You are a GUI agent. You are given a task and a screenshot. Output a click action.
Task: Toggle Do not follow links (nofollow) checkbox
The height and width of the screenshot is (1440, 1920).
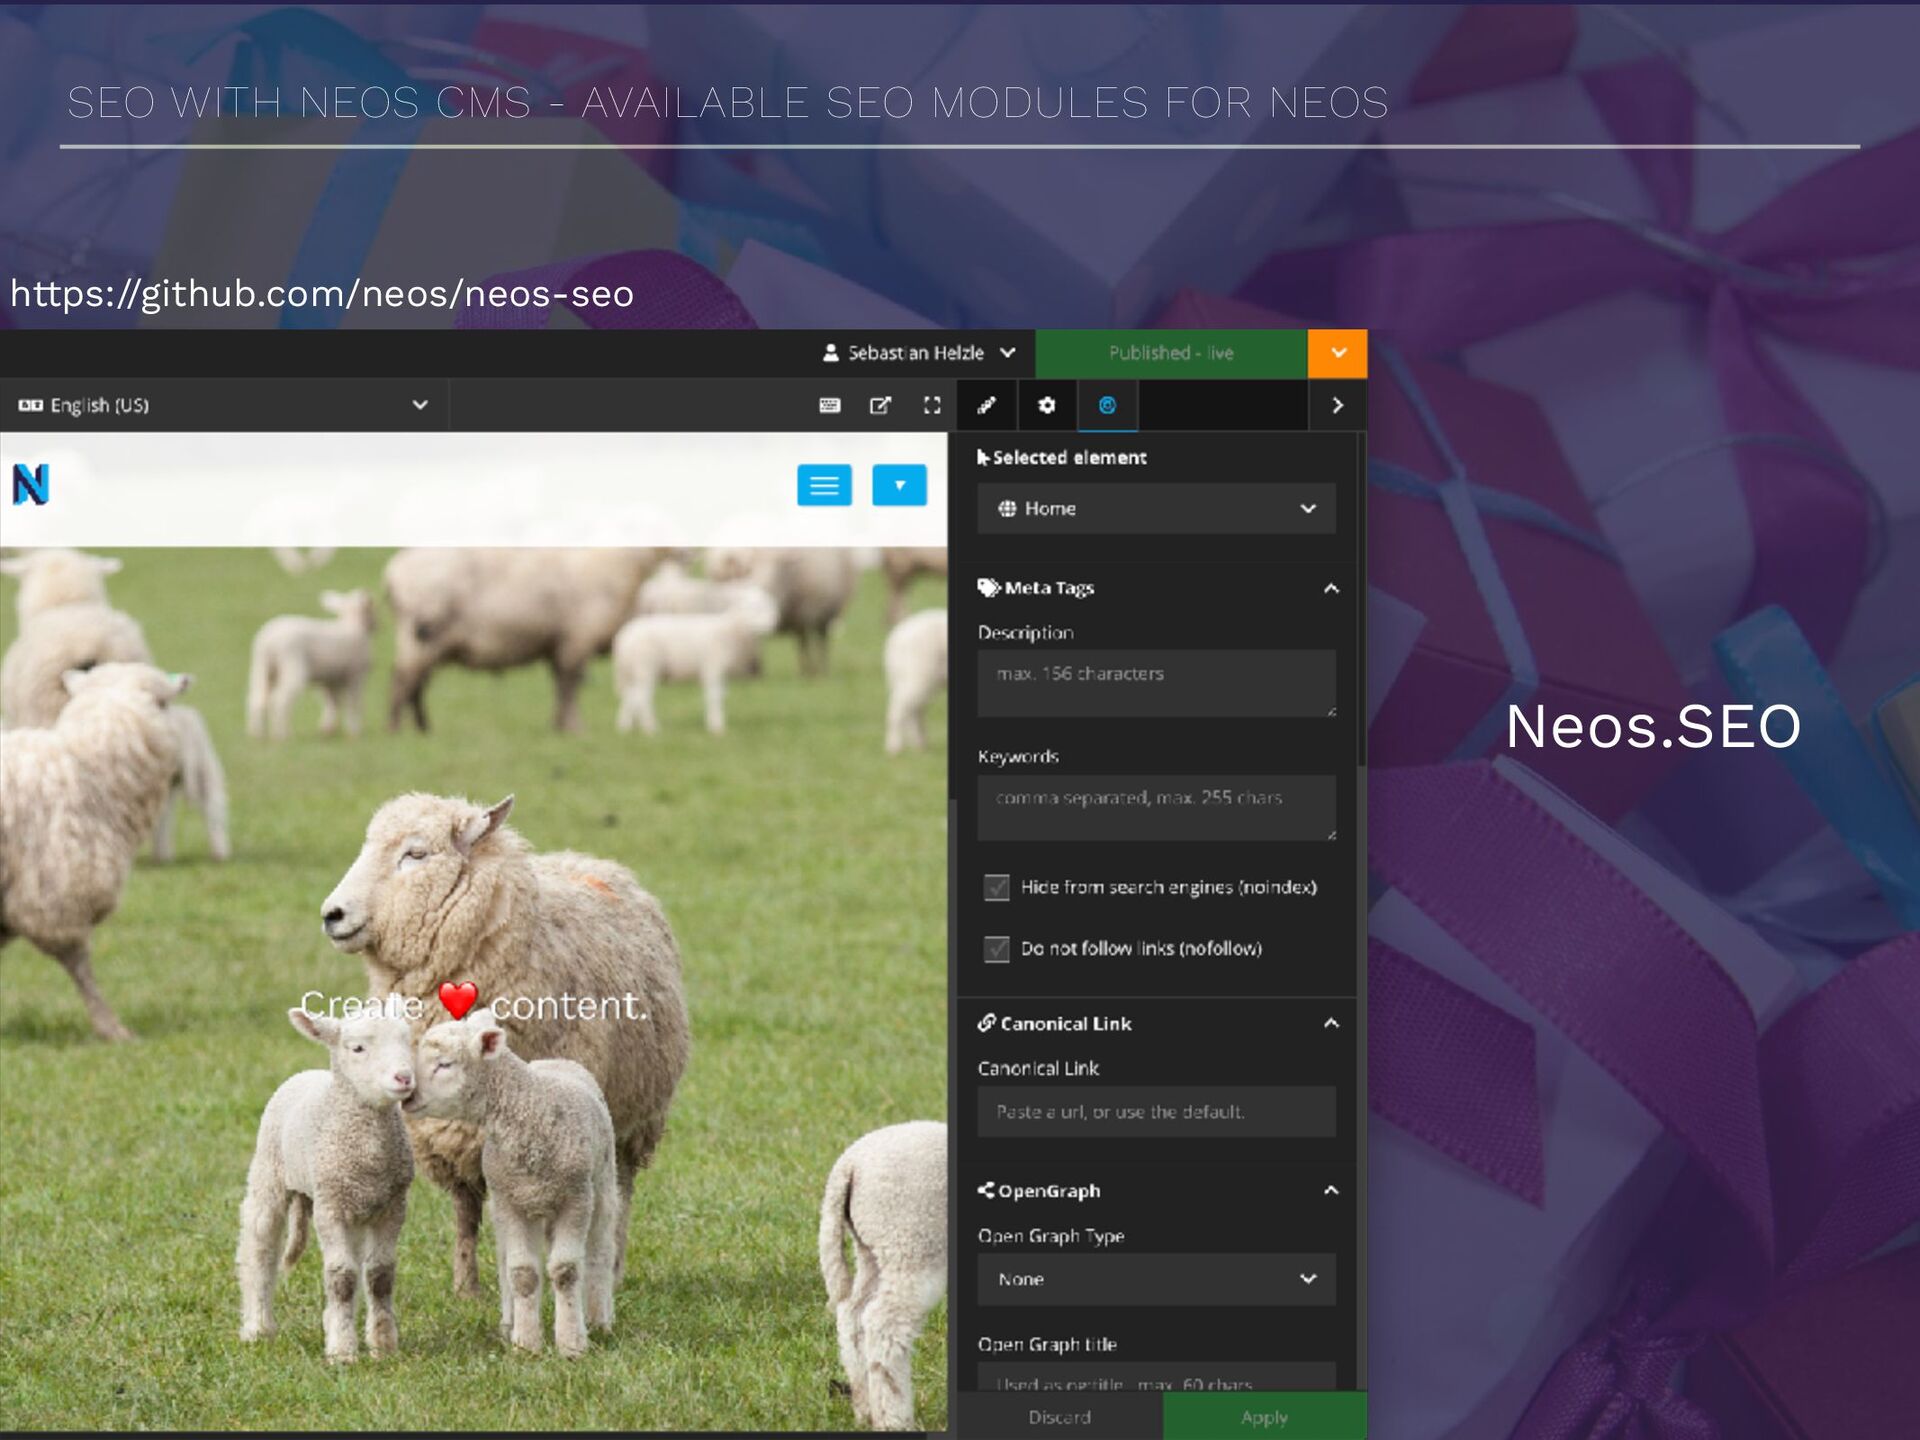coord(996,948)
